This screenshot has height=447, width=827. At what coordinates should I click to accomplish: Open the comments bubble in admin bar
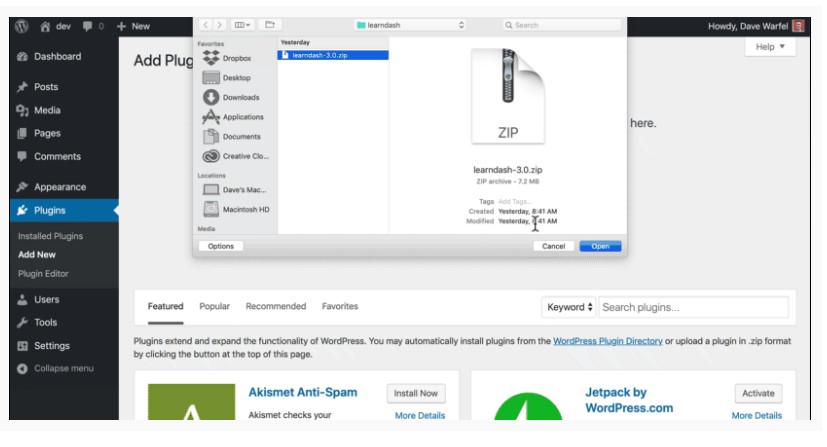coord(87,26)
